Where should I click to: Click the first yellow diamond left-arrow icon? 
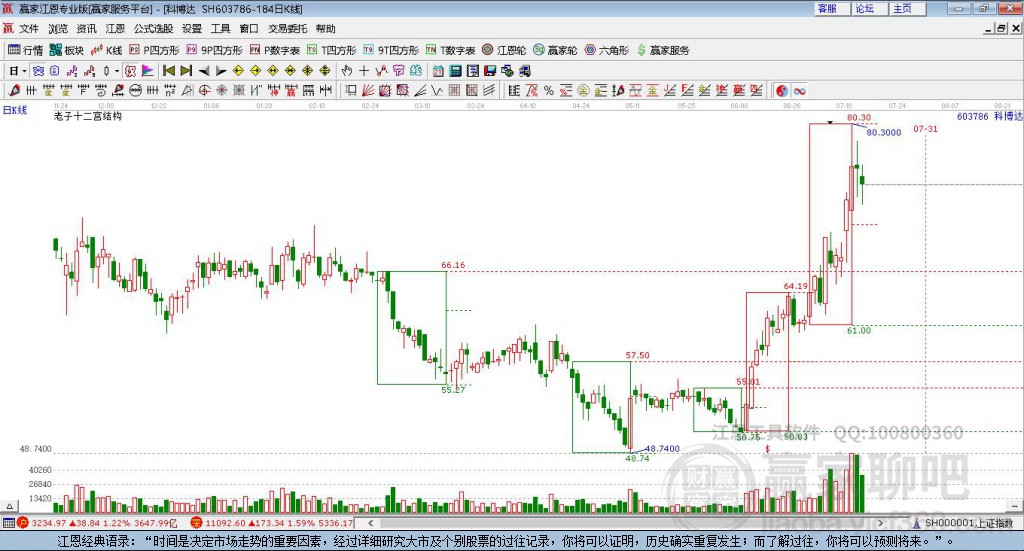click(x=238, y=71)
